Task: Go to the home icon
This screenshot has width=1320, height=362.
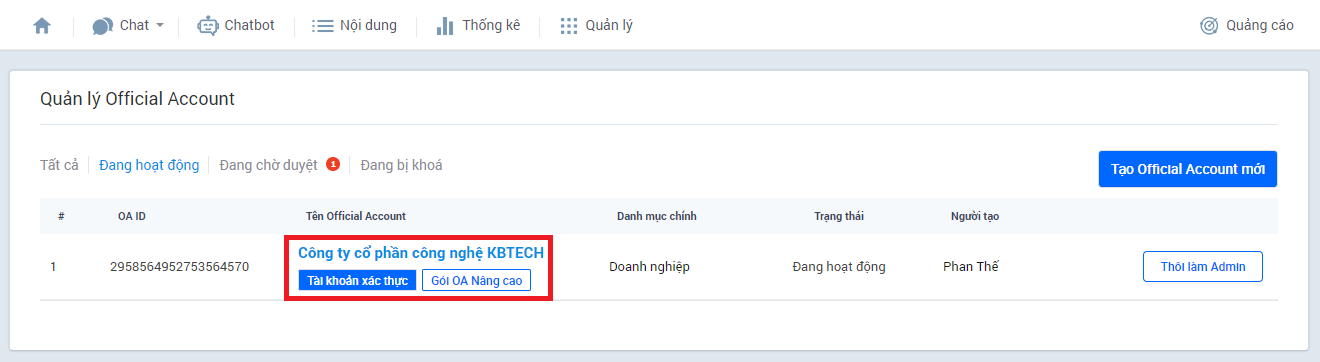Action: point(42,26)
